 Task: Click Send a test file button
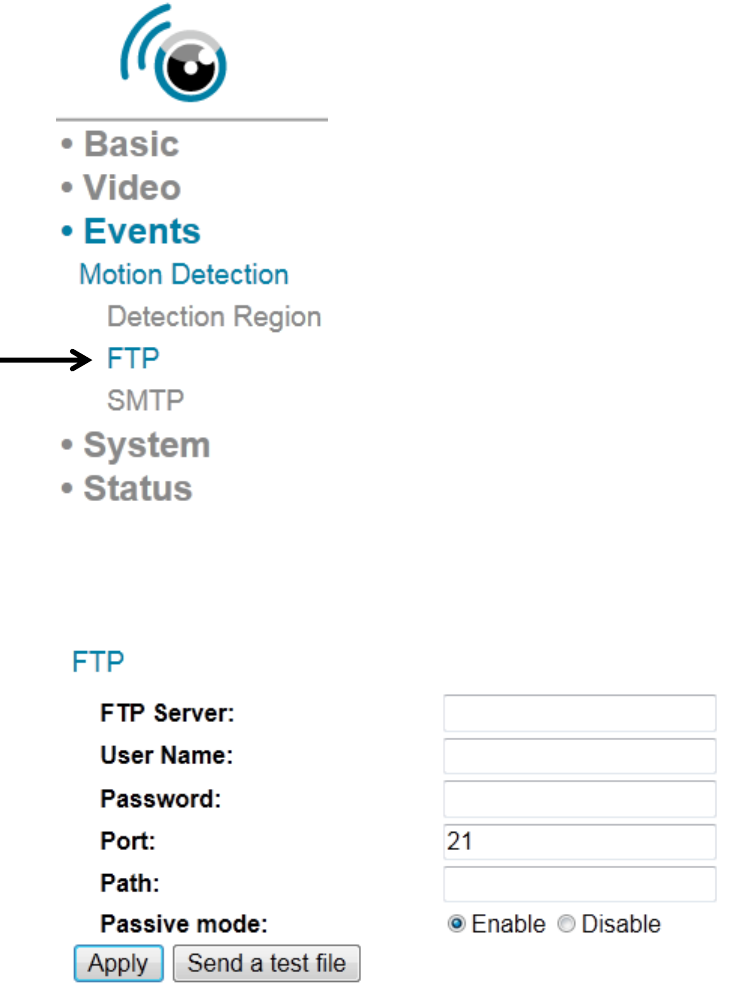267,964
